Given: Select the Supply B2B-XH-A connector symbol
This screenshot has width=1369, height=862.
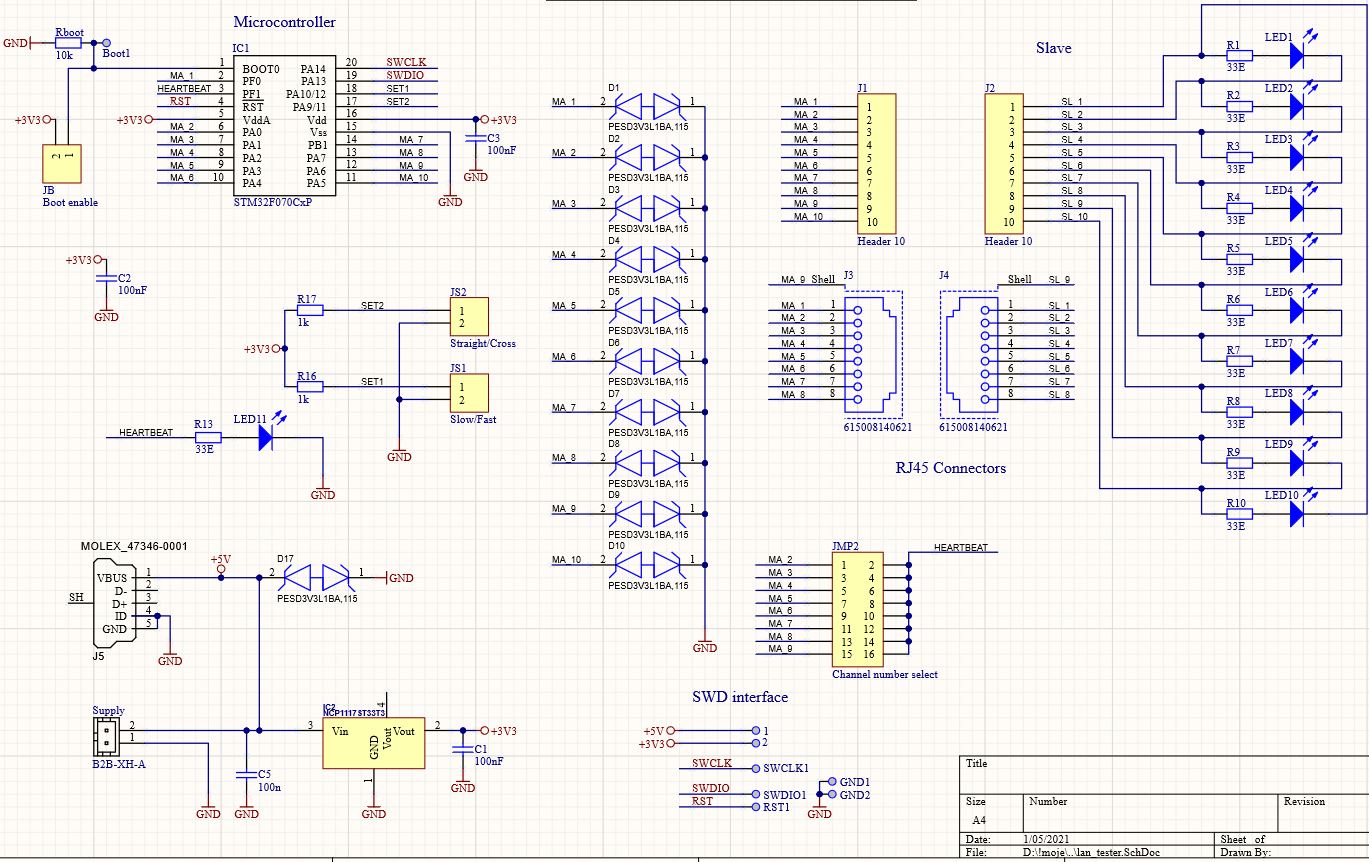Looking at the screenshot, I should [x=105, y=737].
